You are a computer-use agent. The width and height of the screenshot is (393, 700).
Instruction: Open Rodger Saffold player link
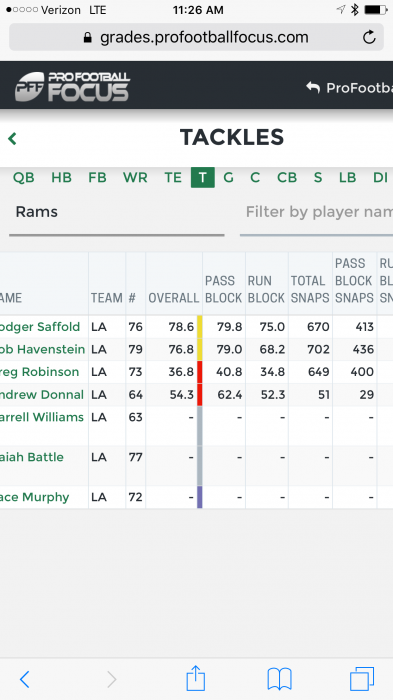(40, 327)
